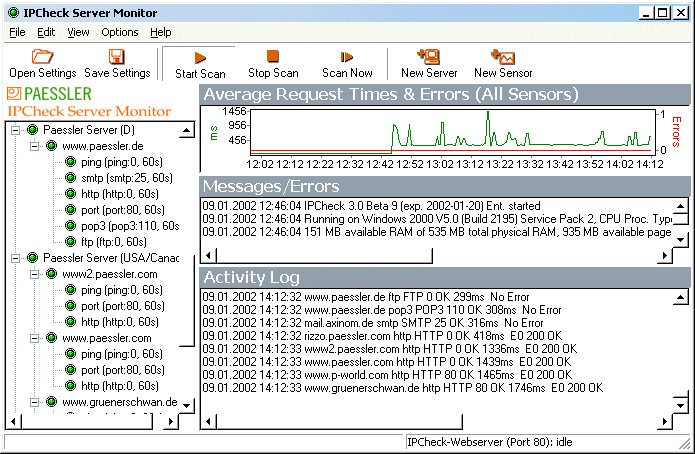Open the Help menu
695x454 pixels.
160,32
